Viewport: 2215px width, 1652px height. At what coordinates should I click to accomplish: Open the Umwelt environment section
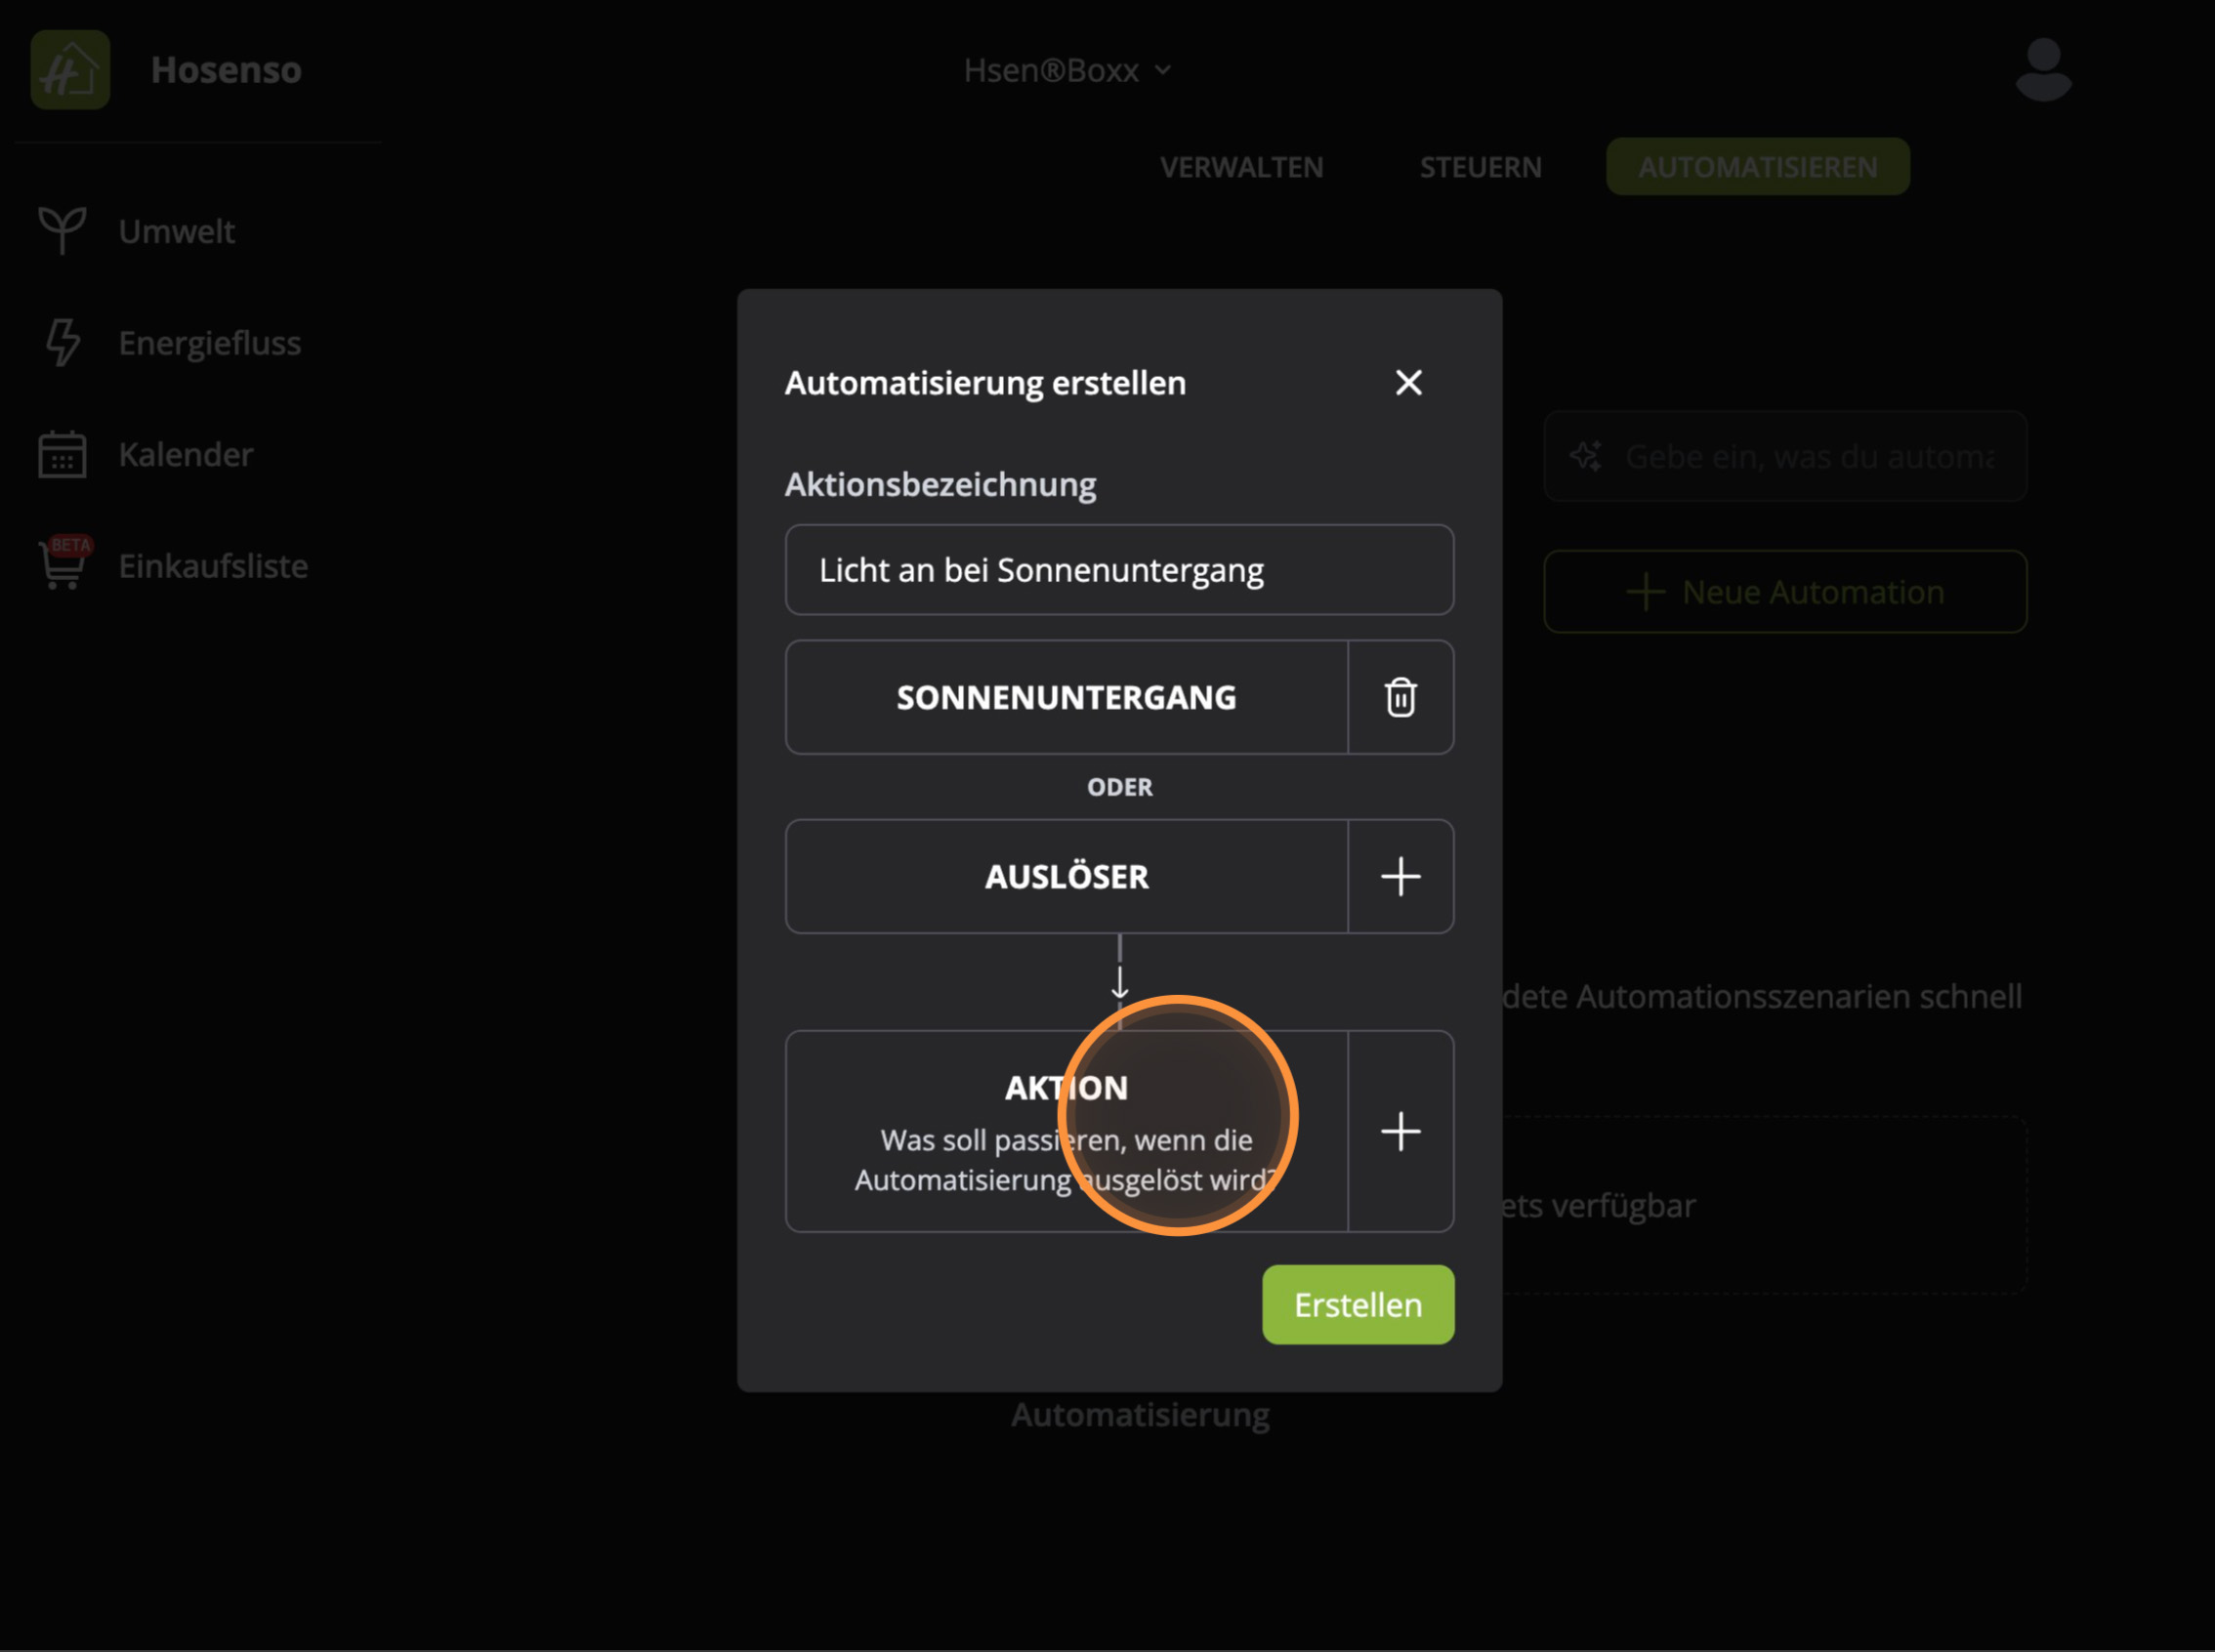point(176,231)
